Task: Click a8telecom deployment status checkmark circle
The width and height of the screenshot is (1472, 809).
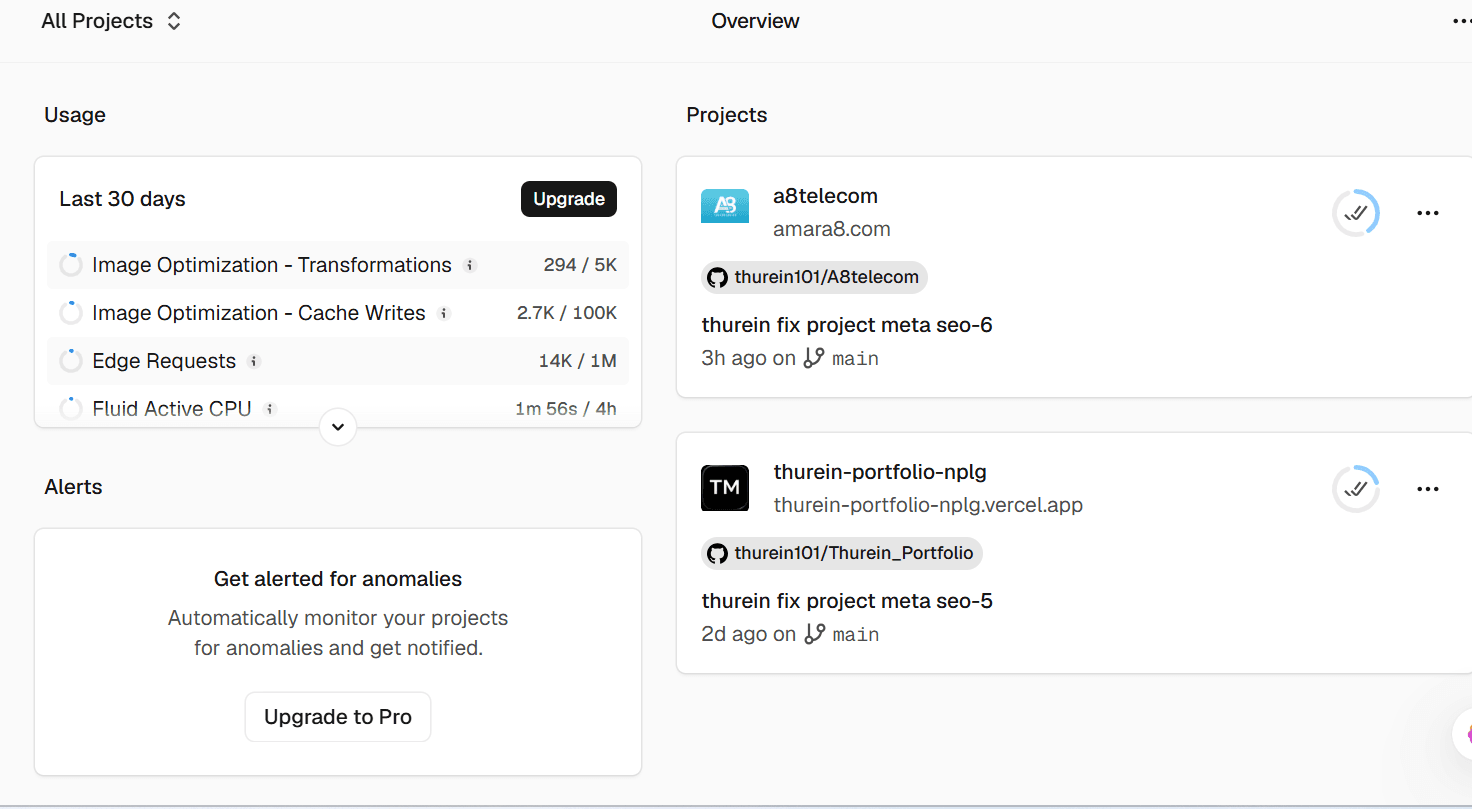Action: (1356, 213)
